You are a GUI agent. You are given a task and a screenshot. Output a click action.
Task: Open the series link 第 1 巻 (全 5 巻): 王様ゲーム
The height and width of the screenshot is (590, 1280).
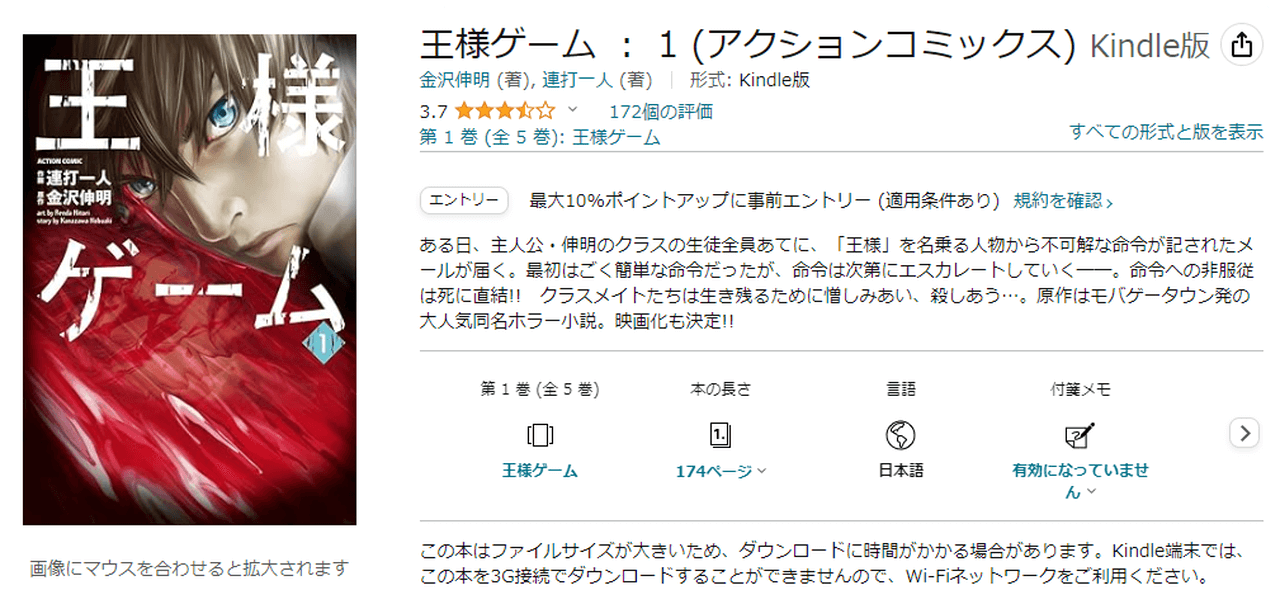point(540,138)
